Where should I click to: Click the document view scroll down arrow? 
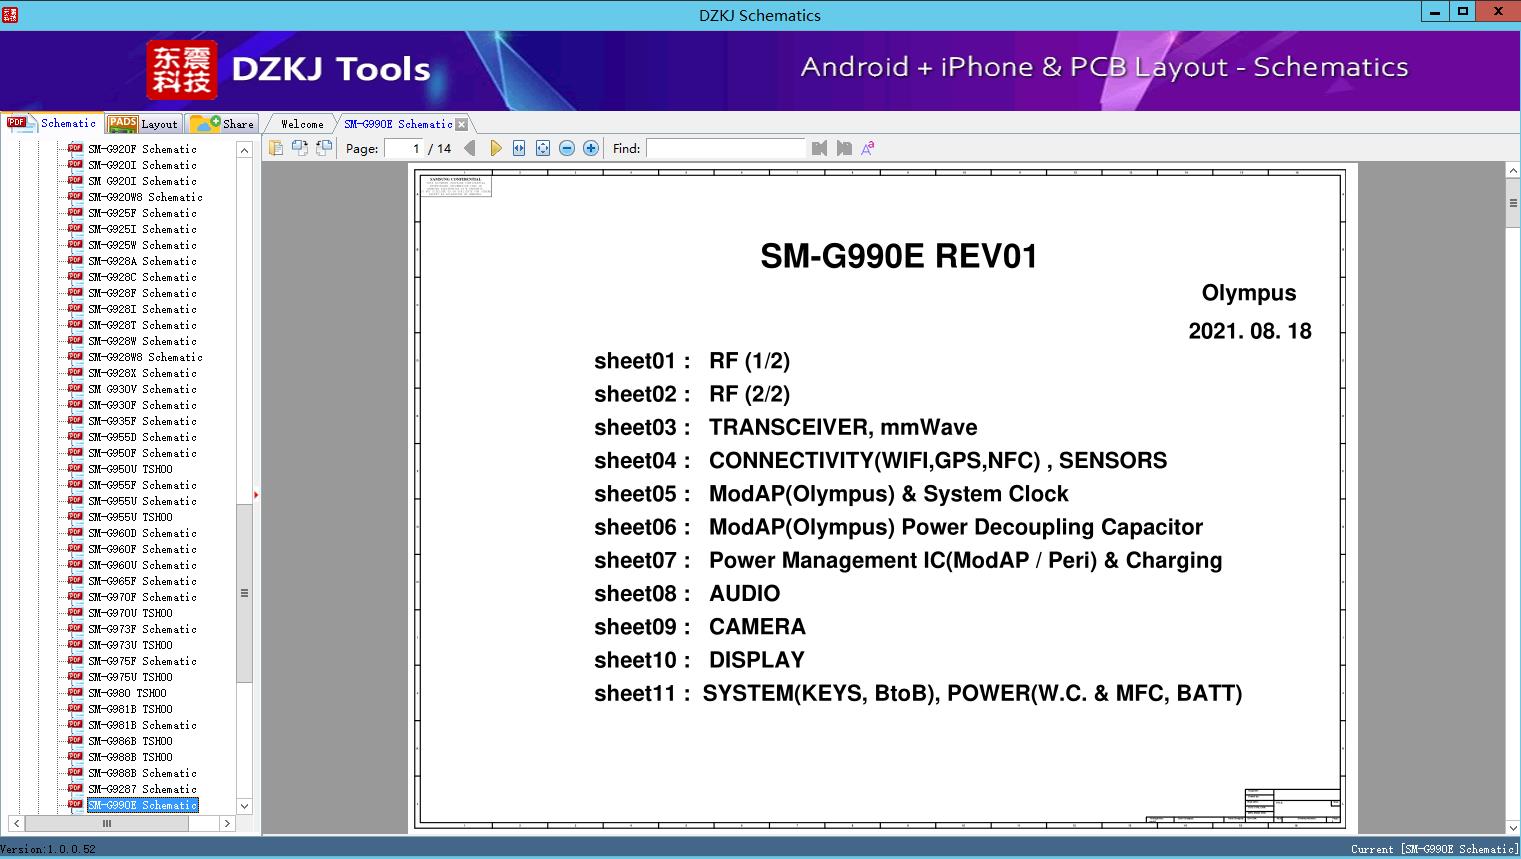point(1513,827)
